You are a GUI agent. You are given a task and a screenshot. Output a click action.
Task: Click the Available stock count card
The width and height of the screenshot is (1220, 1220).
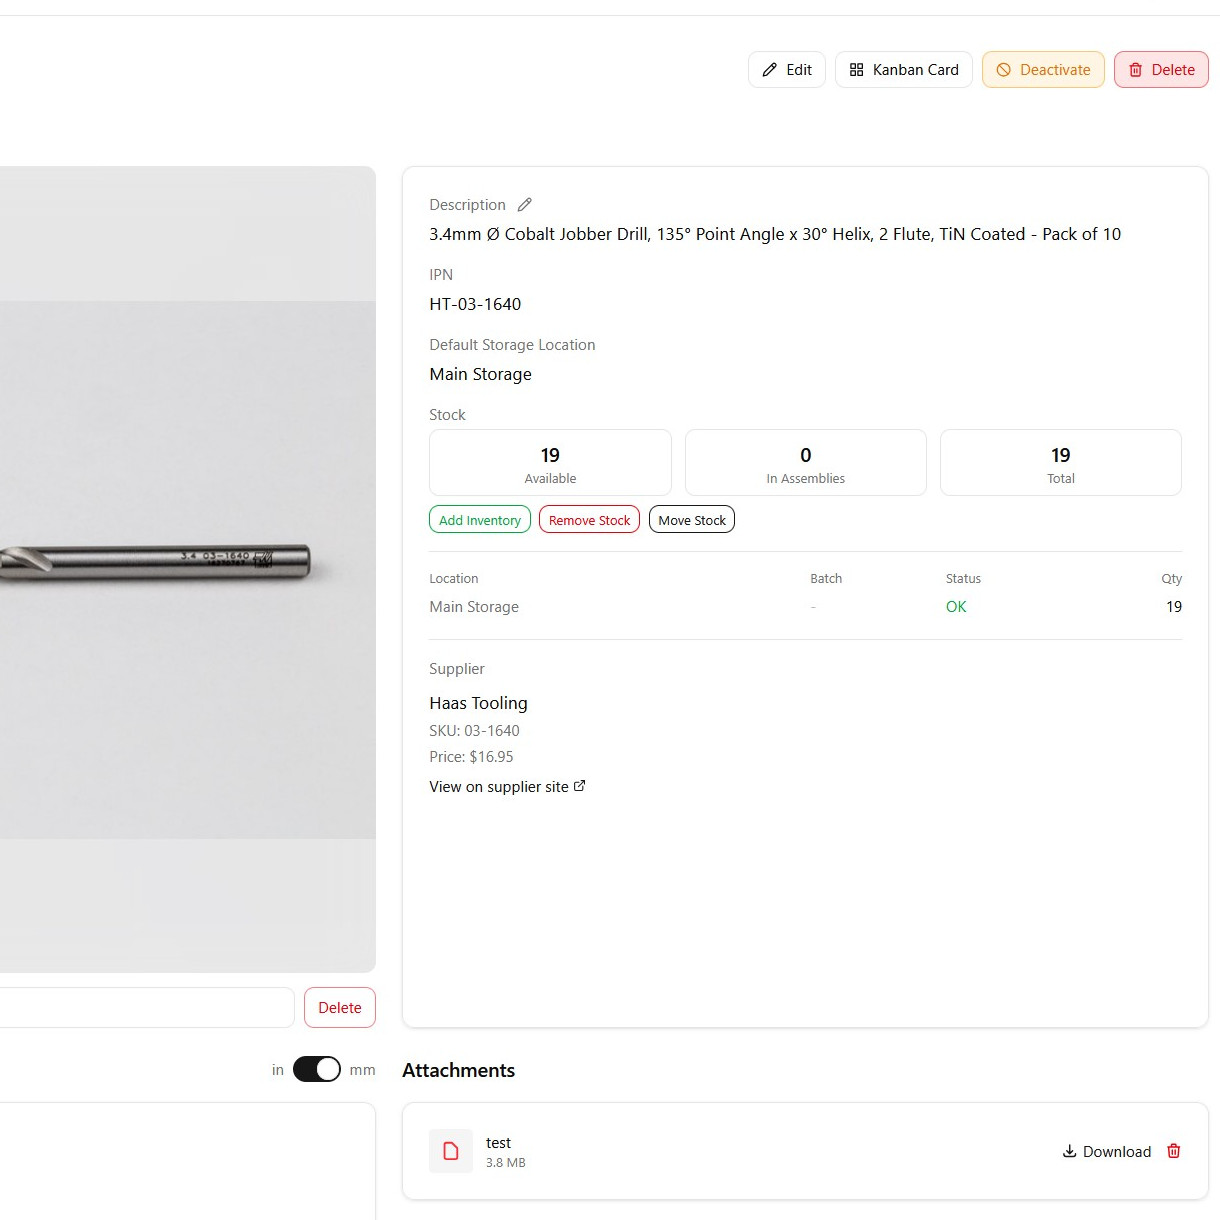(550, 463)
